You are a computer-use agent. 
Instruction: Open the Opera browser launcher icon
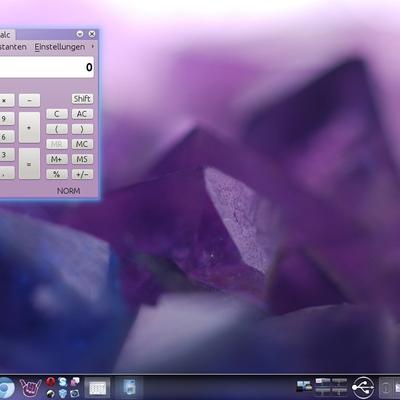pyautogui.click(x=50, y=382)
